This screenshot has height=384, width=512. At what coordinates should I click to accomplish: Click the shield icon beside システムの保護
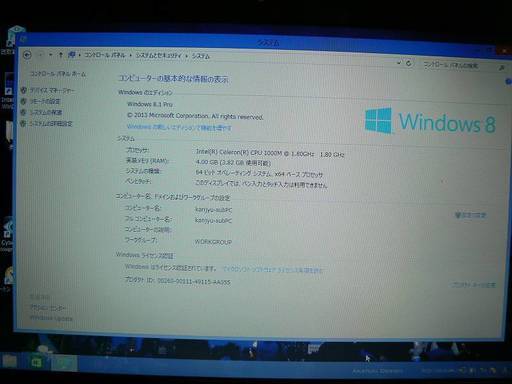point(23,112)
